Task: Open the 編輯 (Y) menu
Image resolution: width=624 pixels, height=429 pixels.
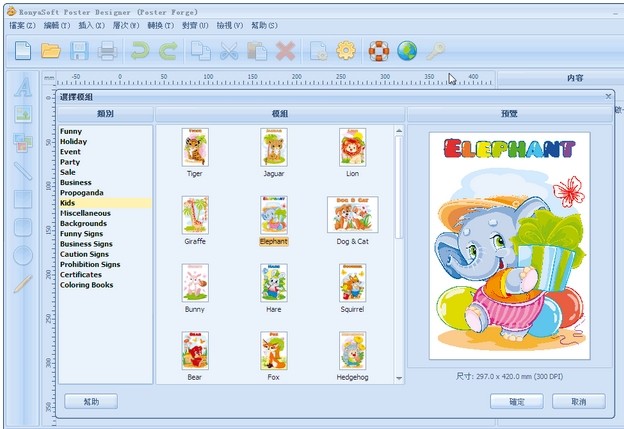Action: [x=57, y=25]
